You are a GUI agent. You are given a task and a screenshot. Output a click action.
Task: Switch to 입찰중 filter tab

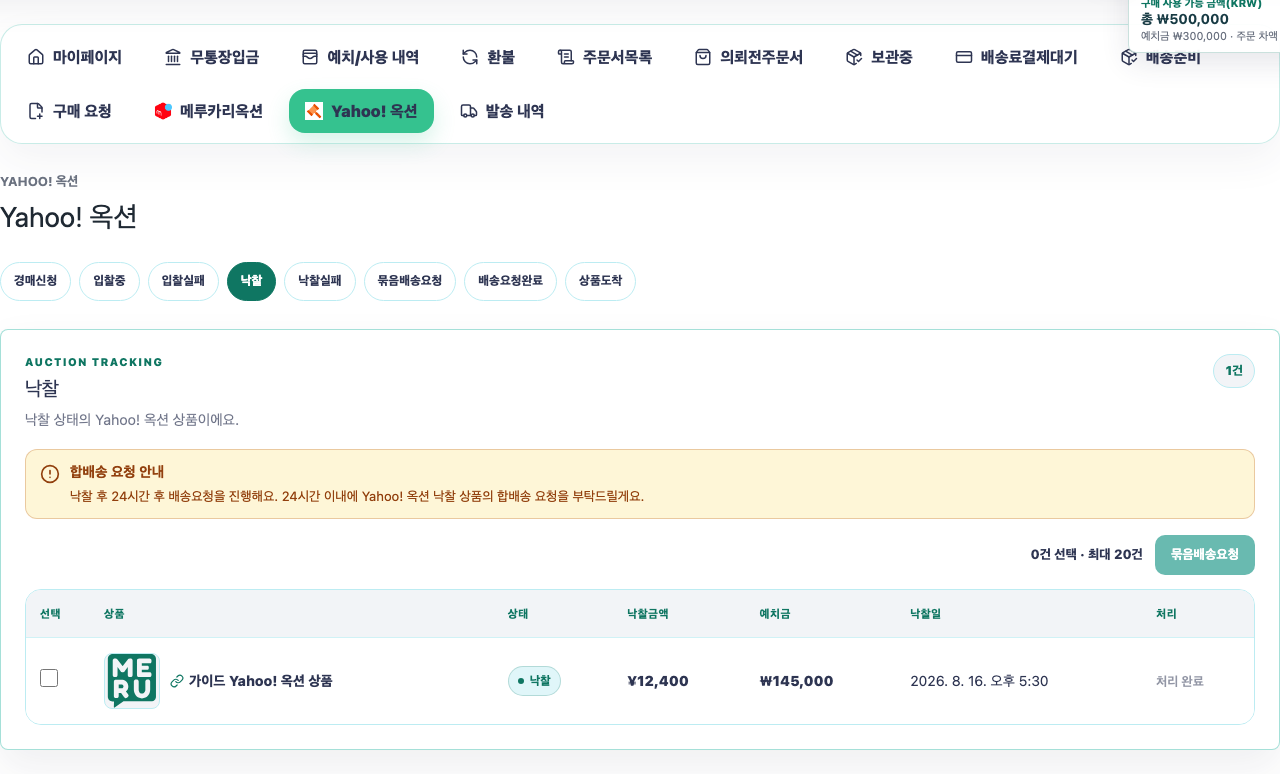click(109, 281)
